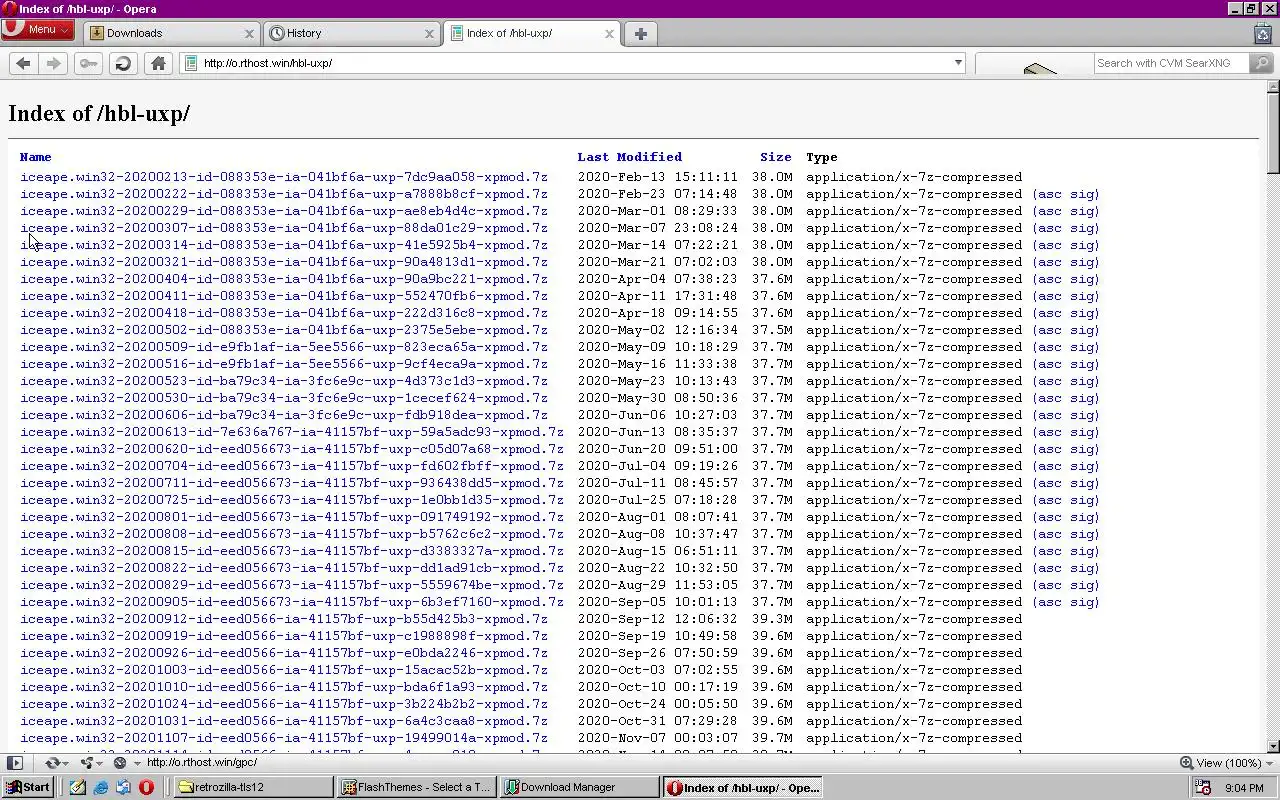Click 2020-Oct-10 00:17:19 date text
Screen dimensions: 1280x800
657,687
